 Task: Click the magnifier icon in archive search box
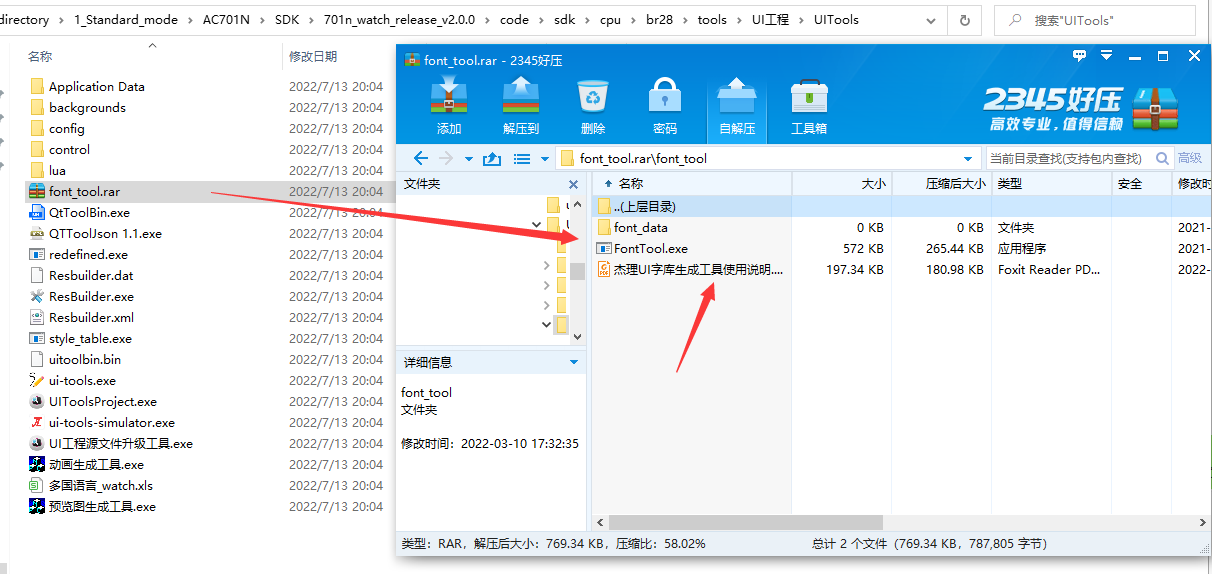1162,158
